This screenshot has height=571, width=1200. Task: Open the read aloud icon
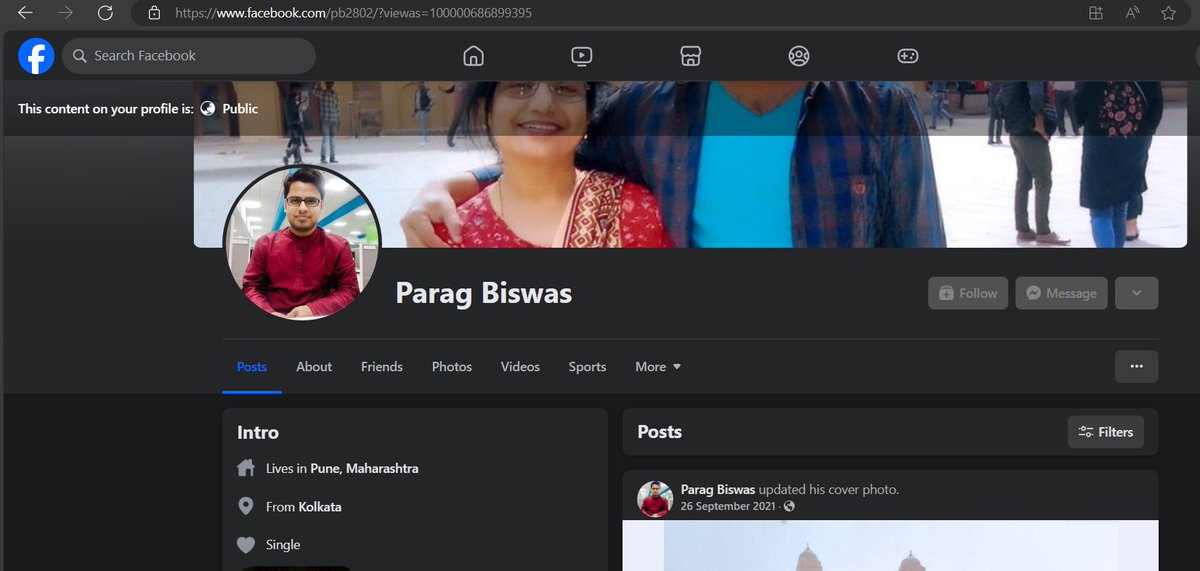coord(1132,13)
